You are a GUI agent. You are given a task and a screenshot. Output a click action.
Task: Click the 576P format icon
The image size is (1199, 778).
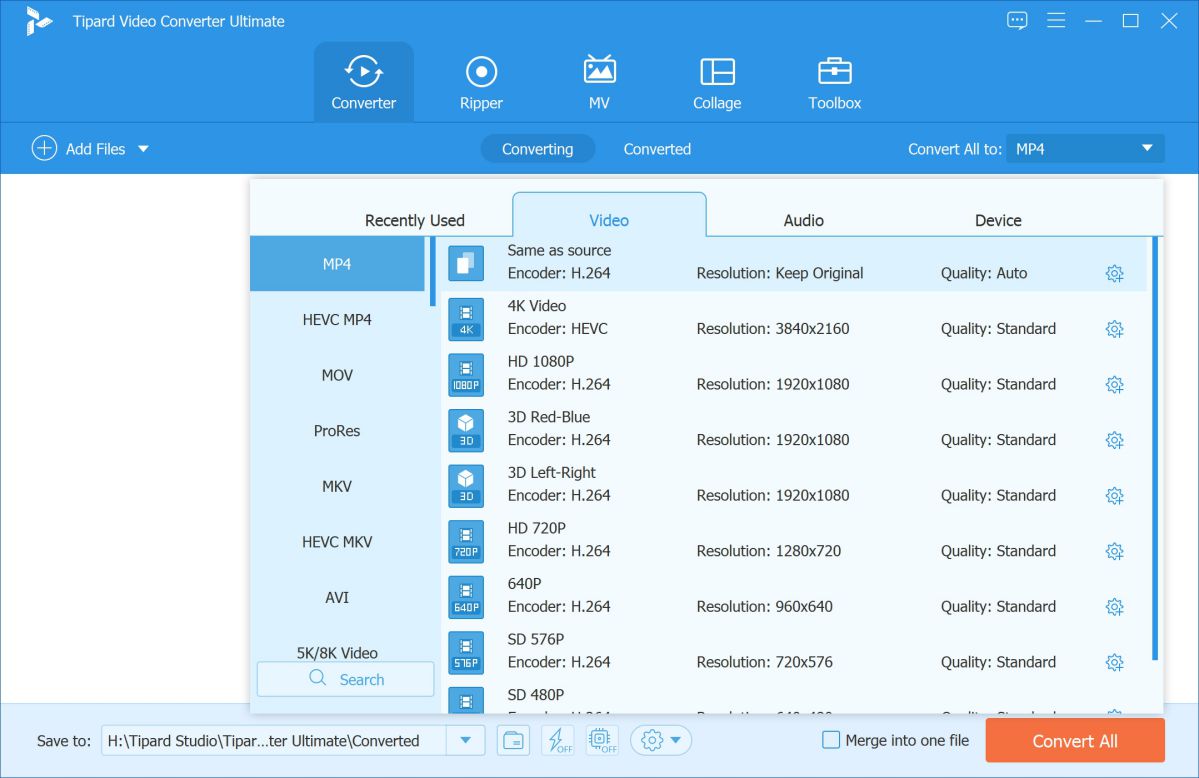coord(466,653)
